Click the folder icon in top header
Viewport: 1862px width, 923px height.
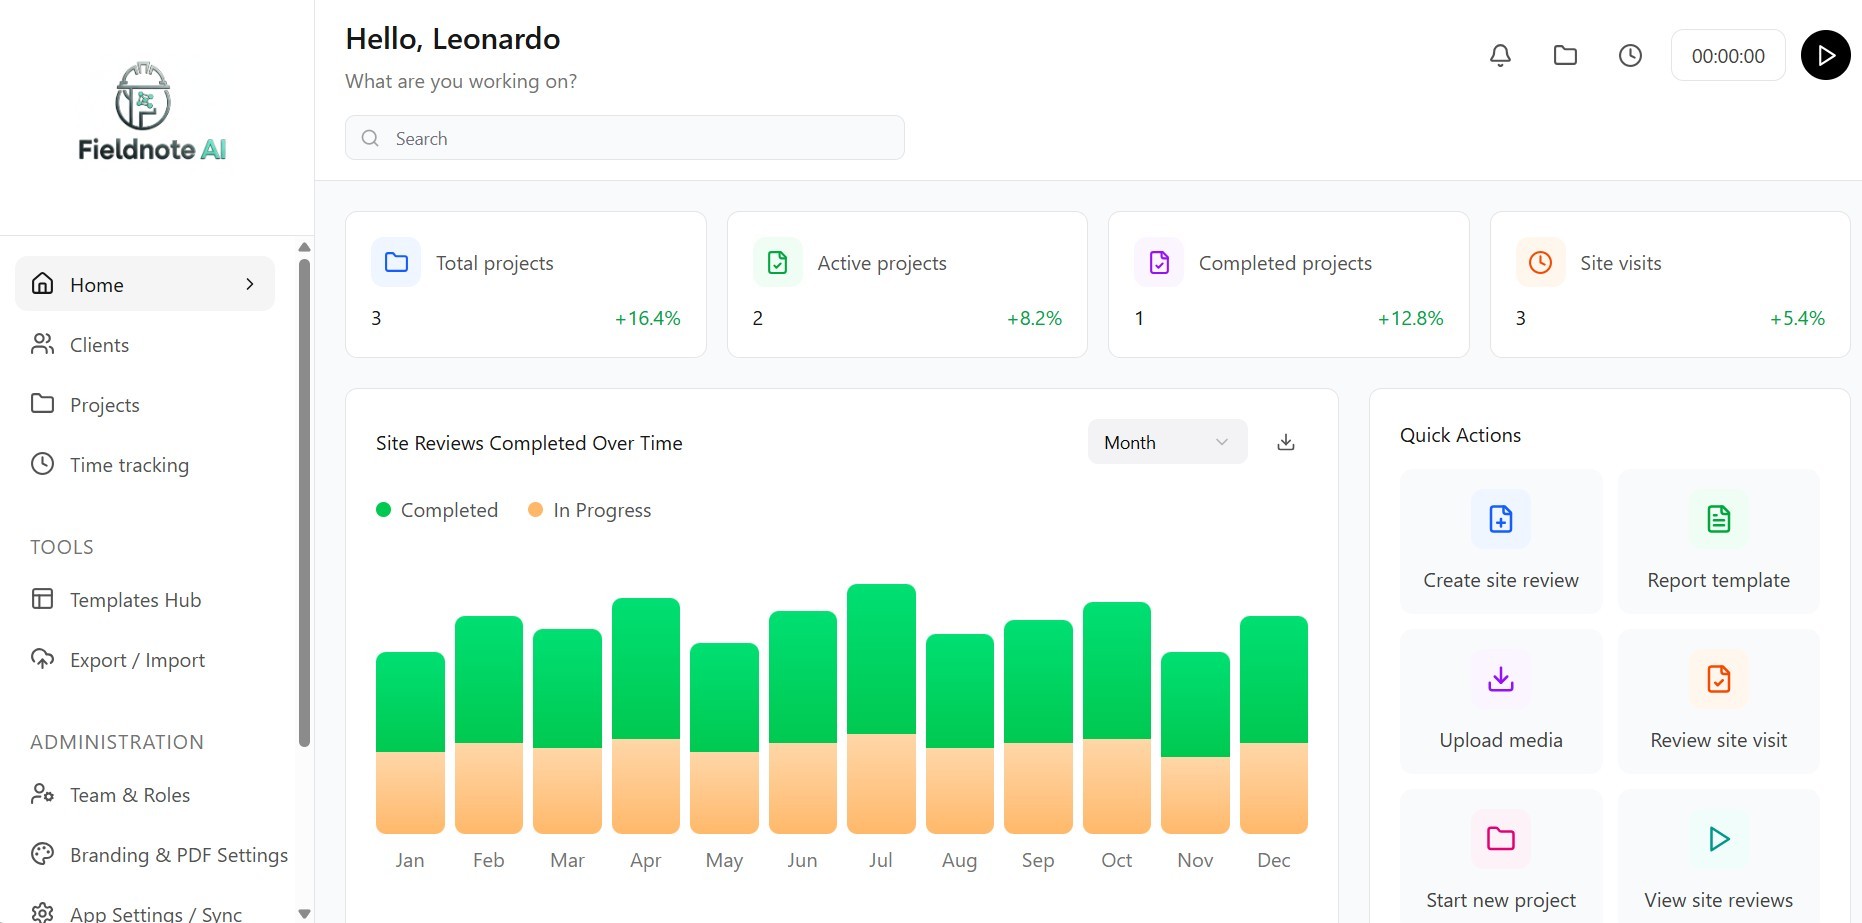coord(1565,56)
